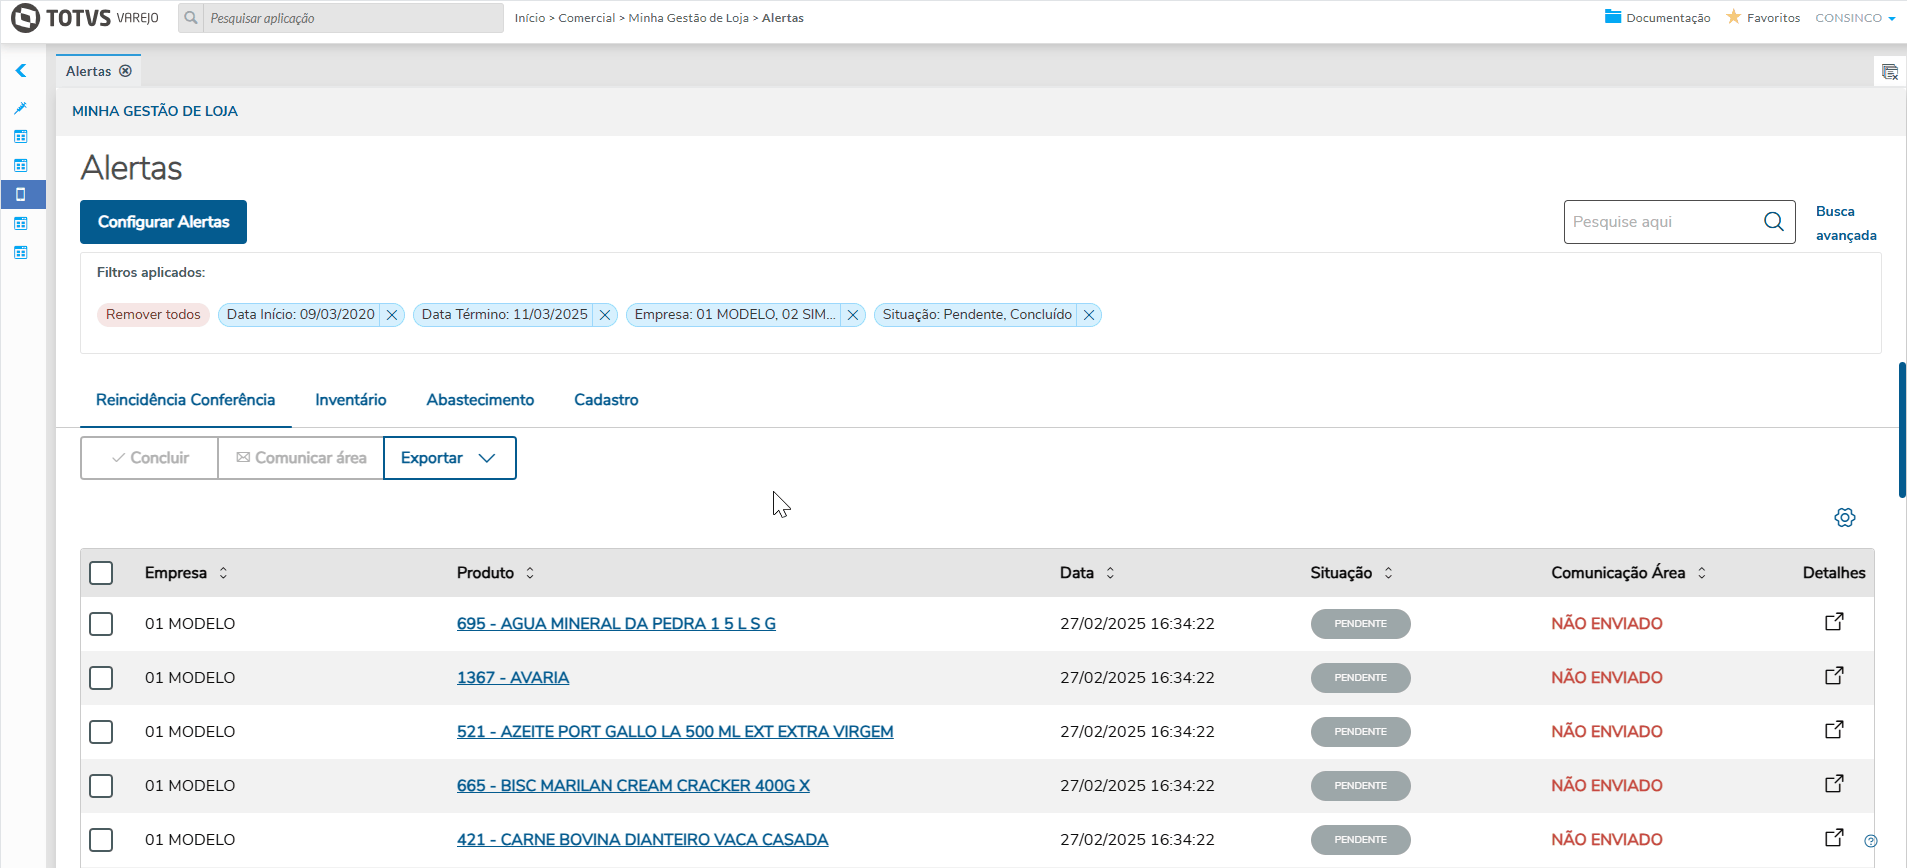Open the first calendar icon in the sidebar

tap(21, 137)
